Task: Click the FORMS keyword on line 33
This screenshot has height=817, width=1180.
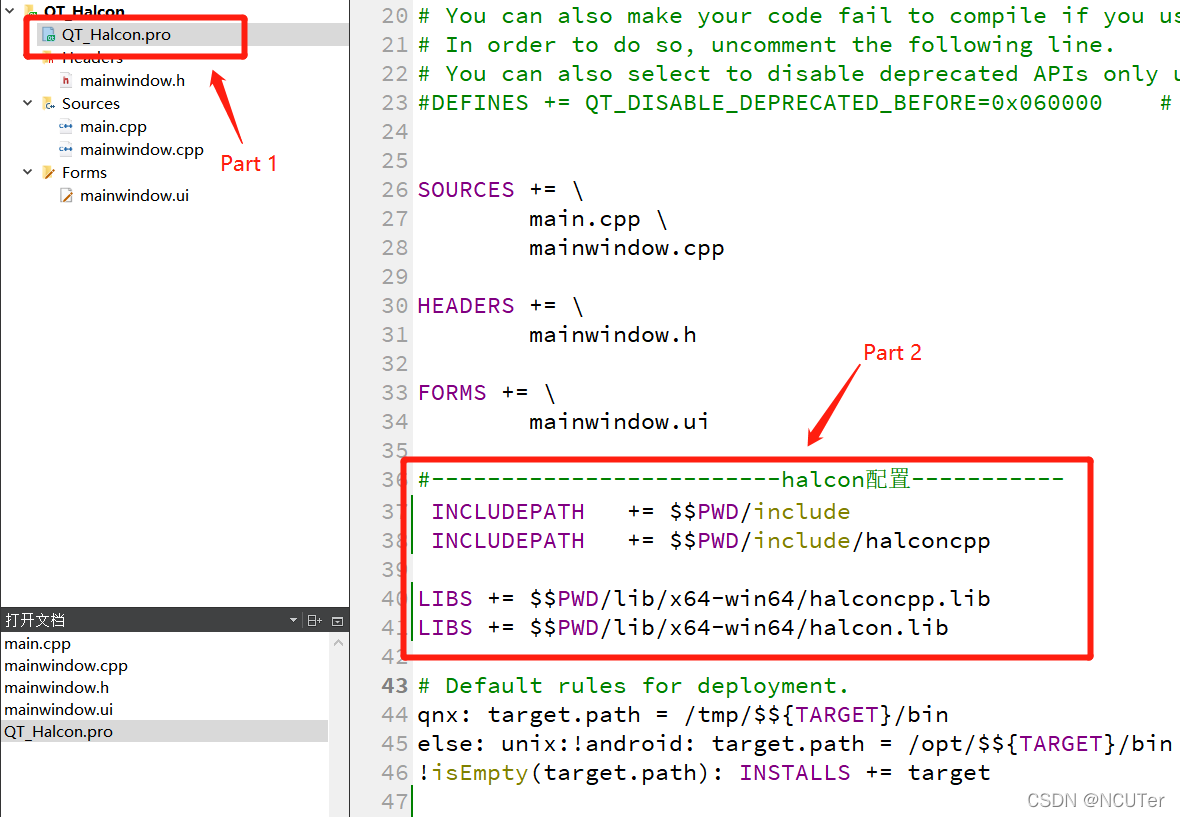Action: click(452, 393)
